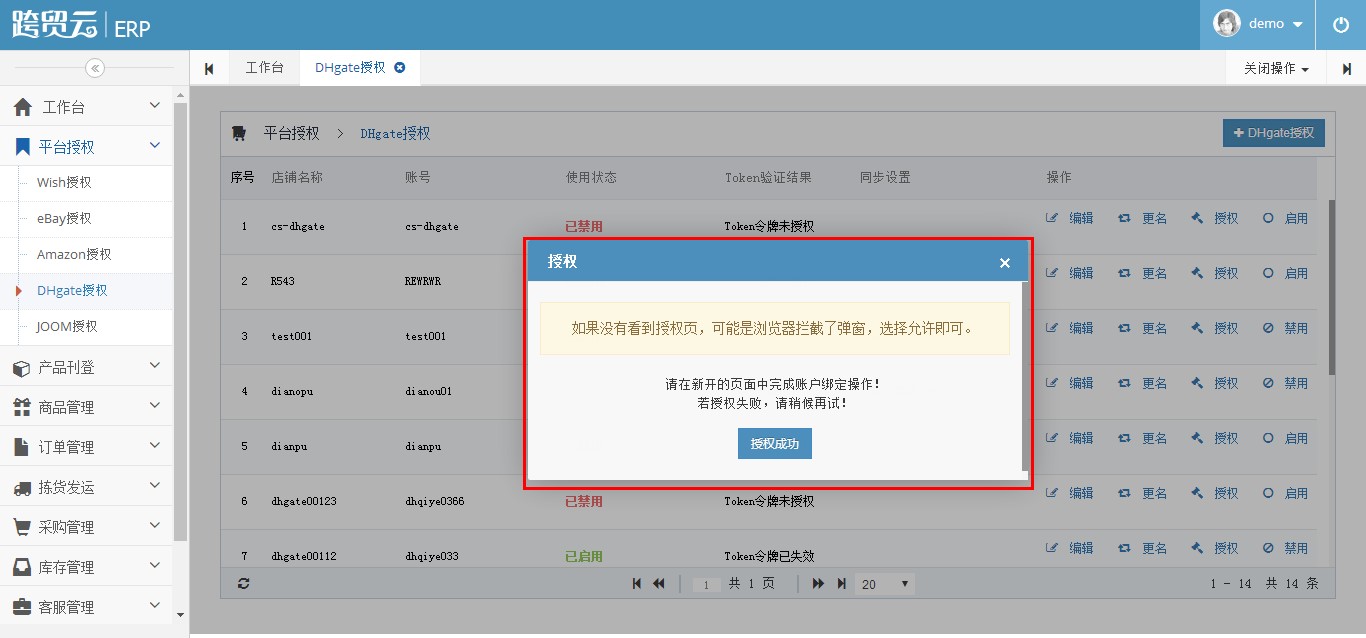Open the 关闭操作 dropdown
The height and width of the screenshot is (638, 1366).
[x=1276, y=68]
